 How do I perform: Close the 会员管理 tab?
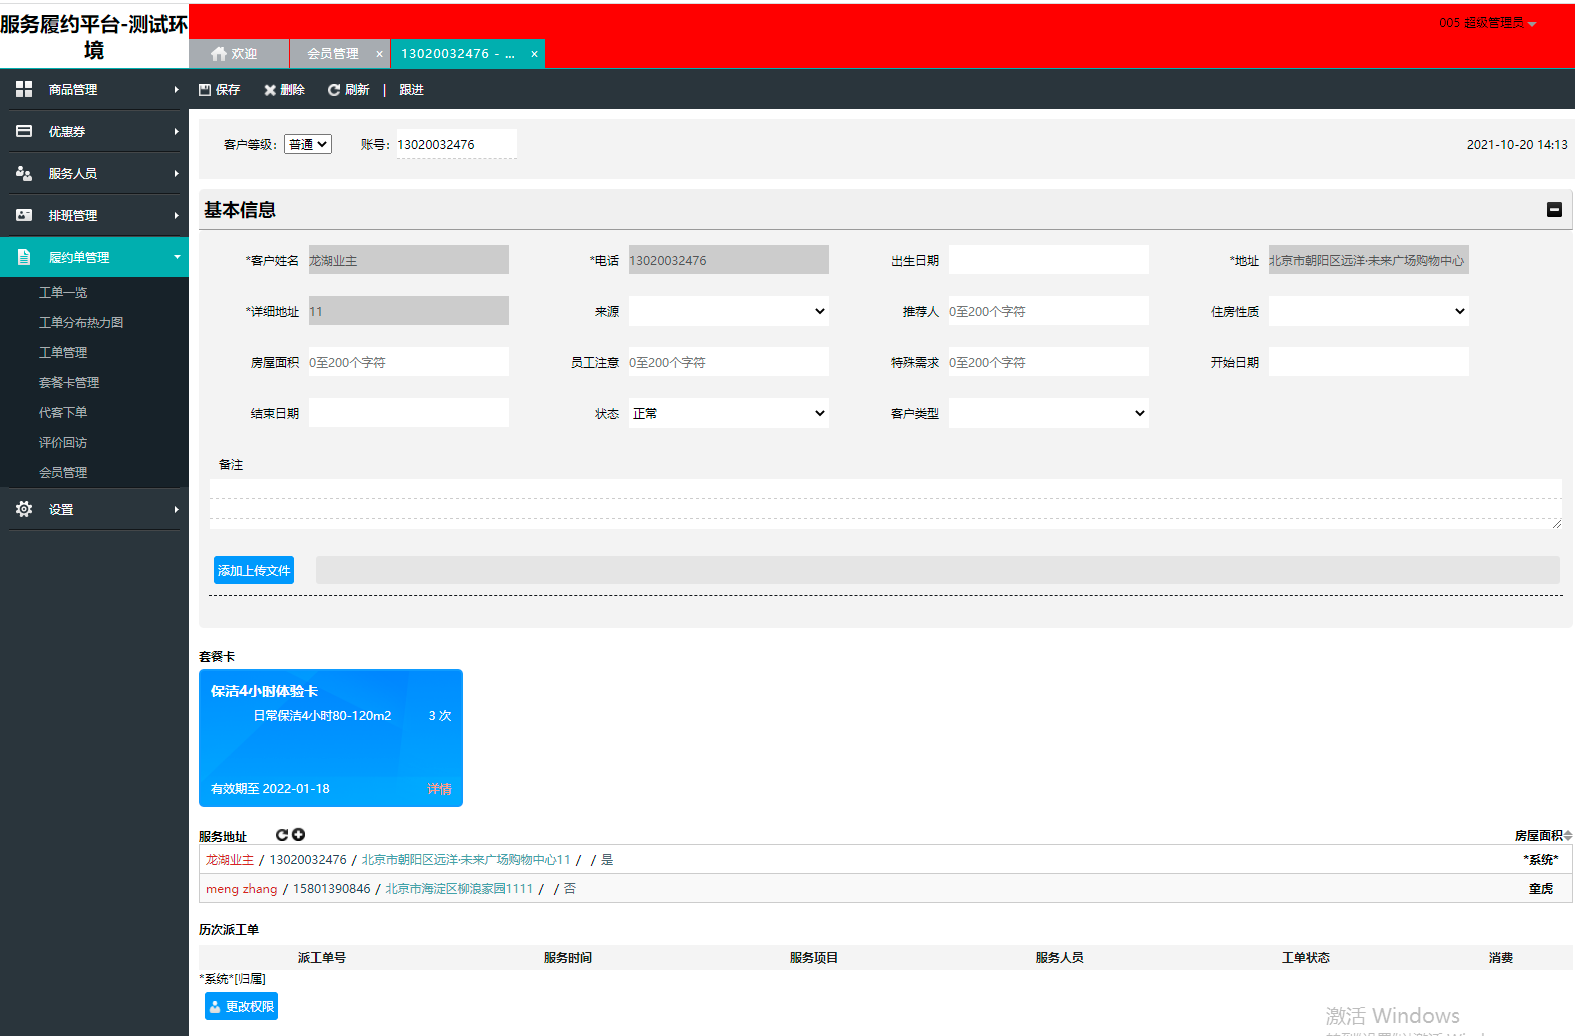point(379,54)
